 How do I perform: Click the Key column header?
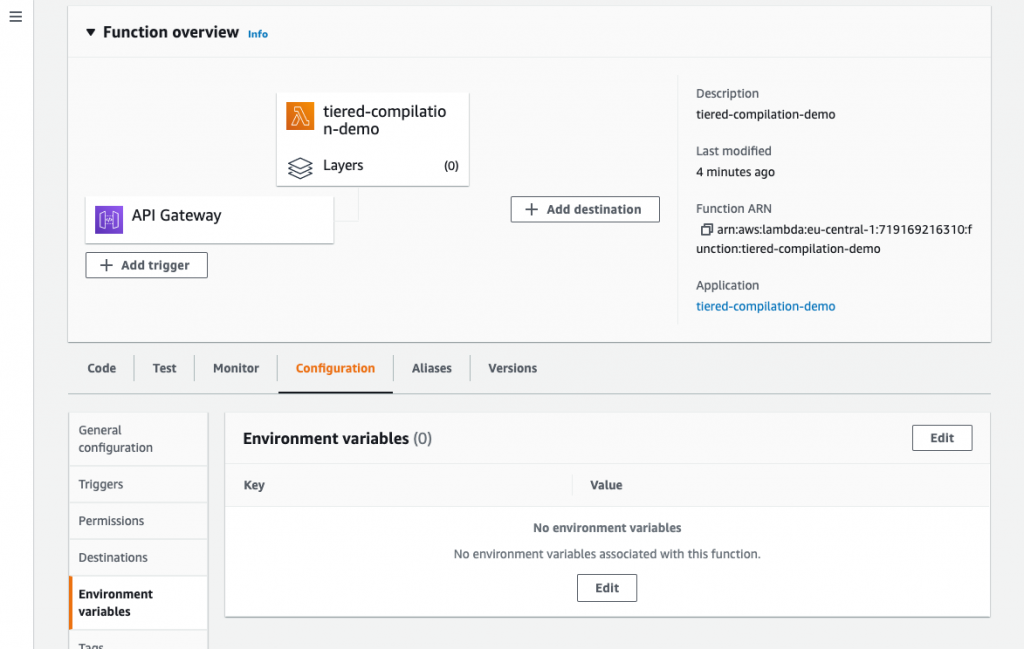pos(254,485)
